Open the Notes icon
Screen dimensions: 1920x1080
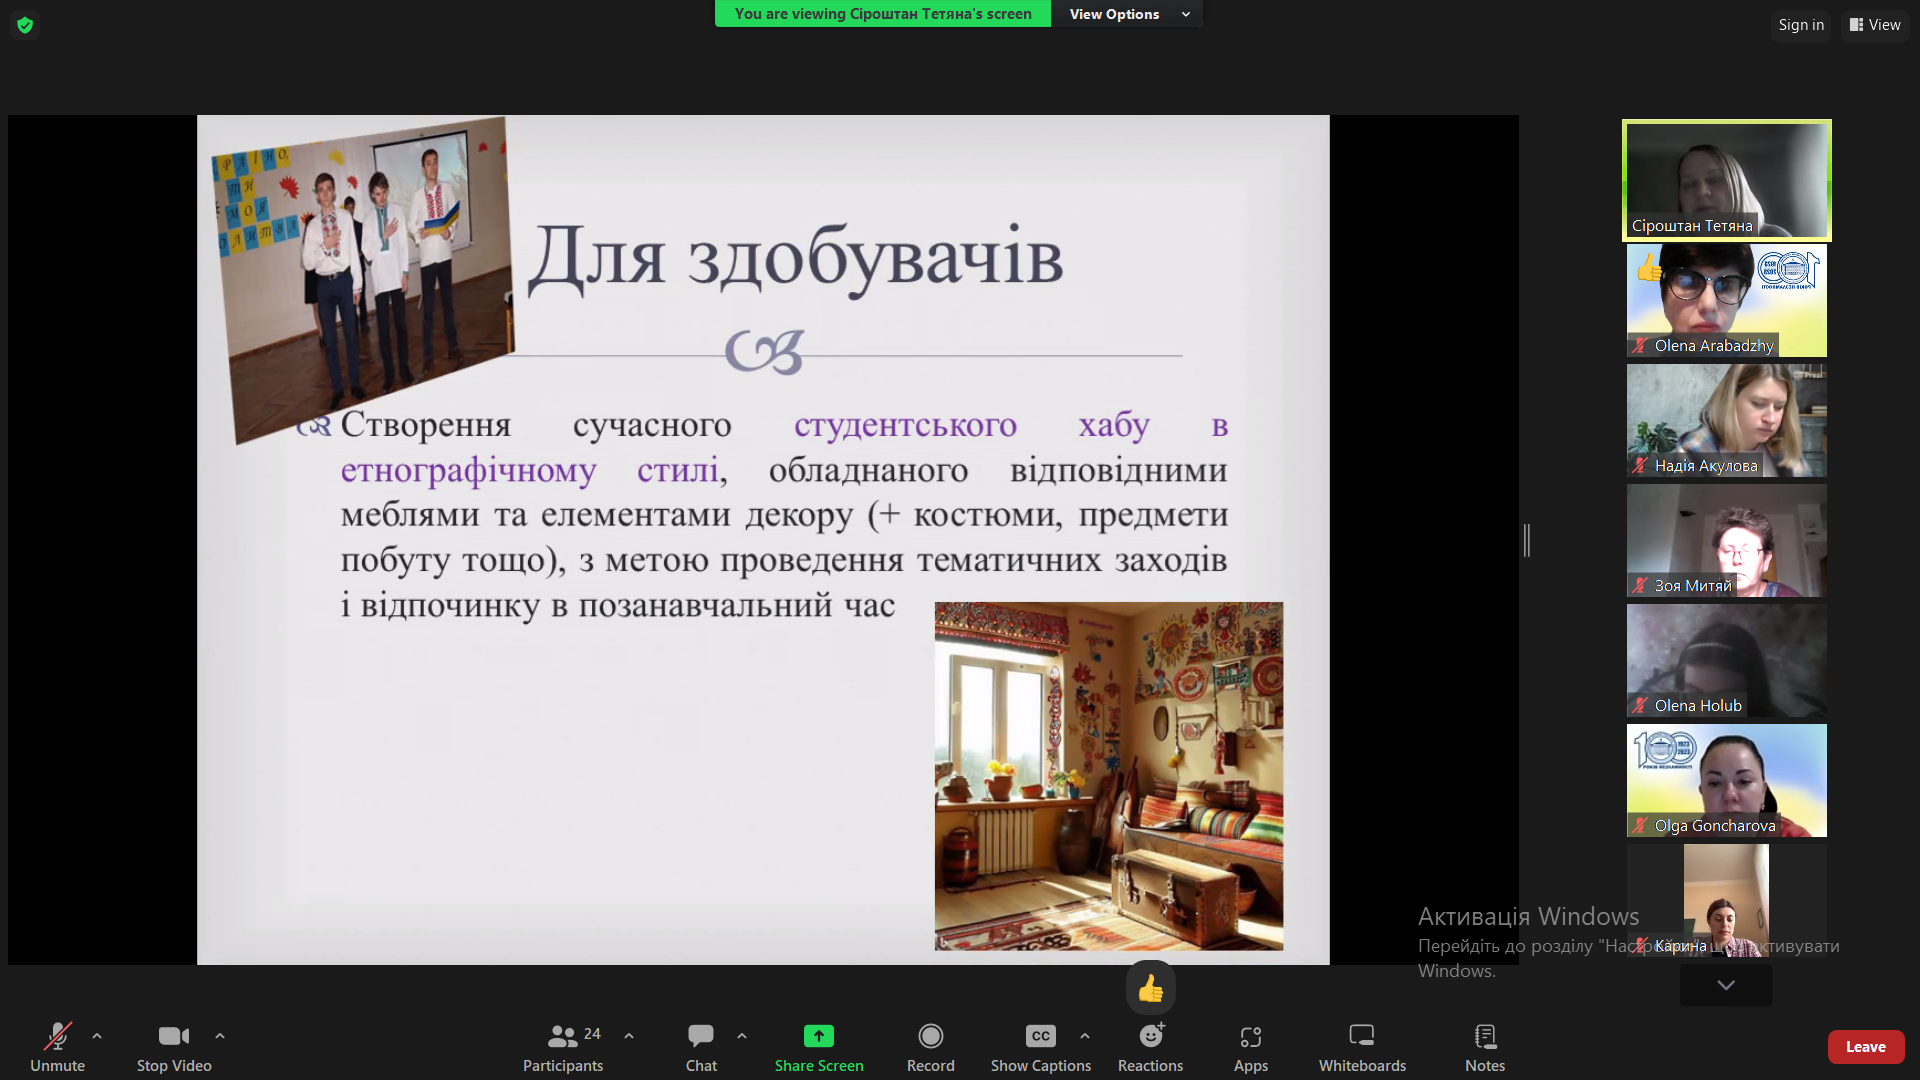pyautogui.click(x=1484, y=1037)
